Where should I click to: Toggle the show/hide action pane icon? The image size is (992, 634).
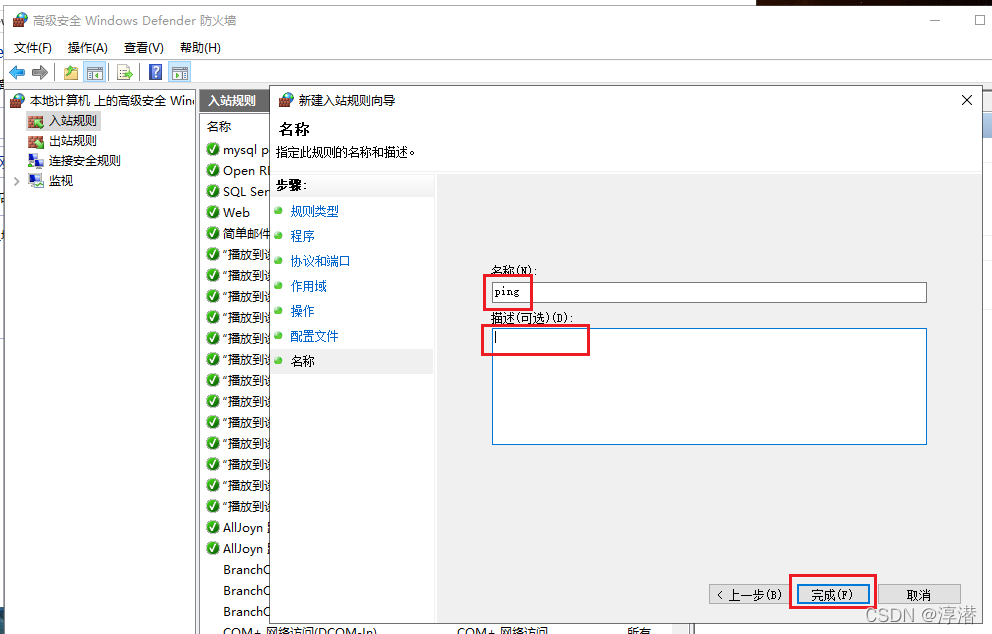pos(180,73)
